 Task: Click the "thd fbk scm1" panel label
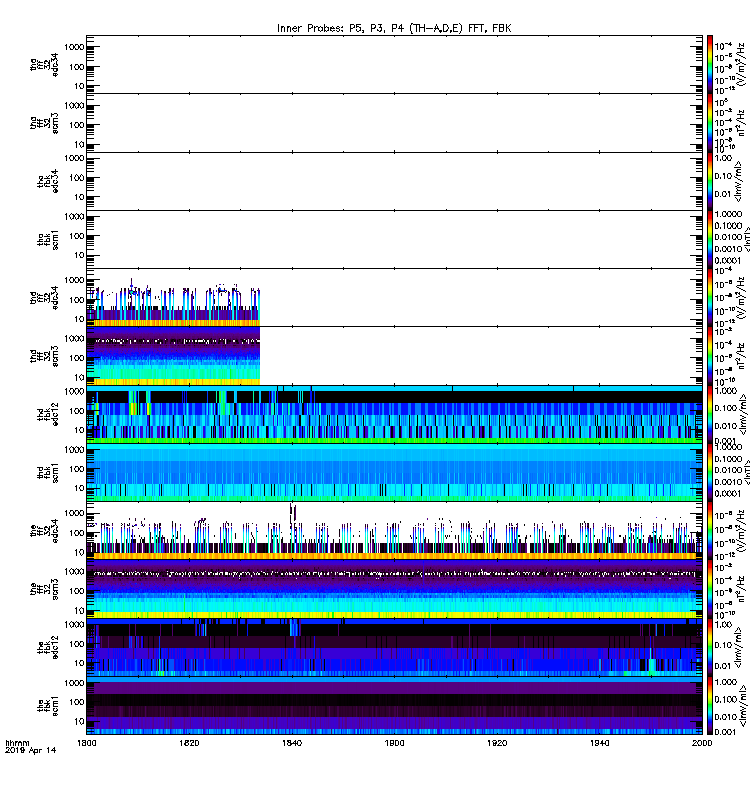48,472
